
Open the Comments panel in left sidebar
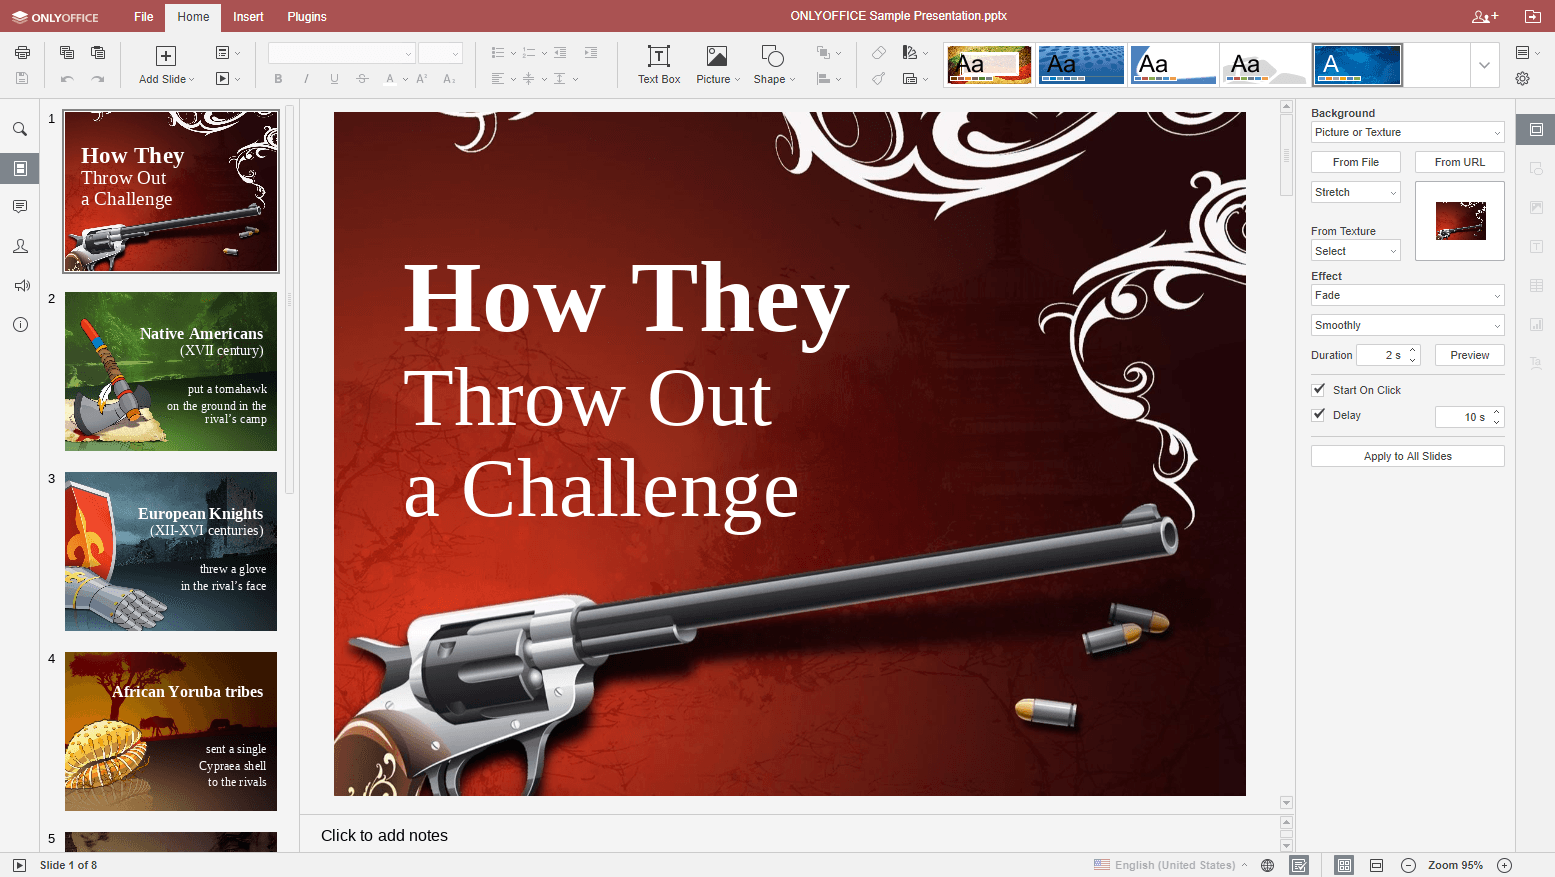click(20, 207)
